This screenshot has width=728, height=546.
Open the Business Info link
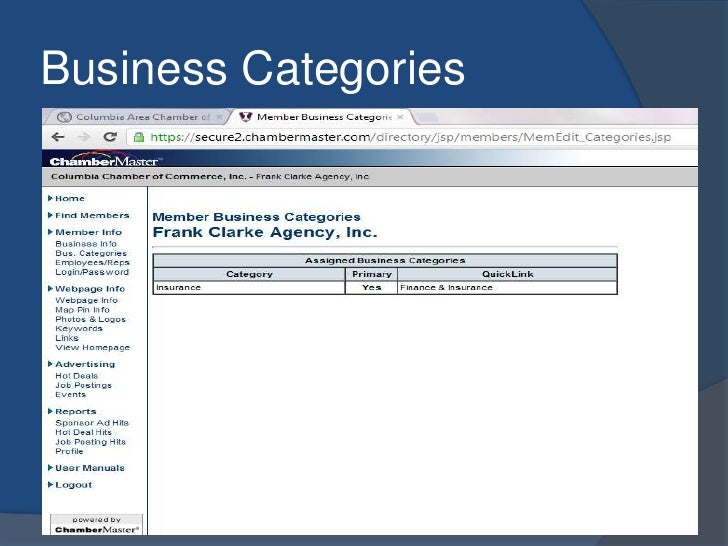click(x=86, y=244)
